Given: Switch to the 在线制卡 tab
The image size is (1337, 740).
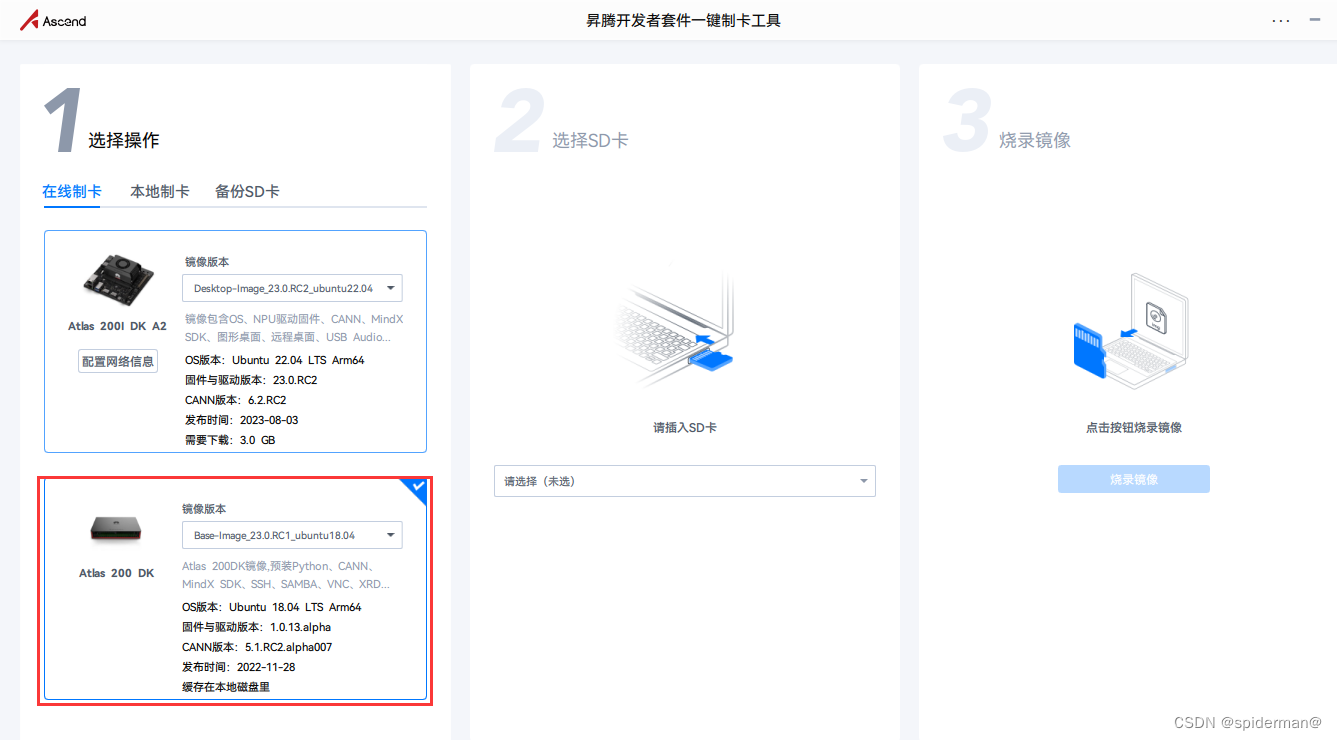Looking at the screenshot, I should 72,191.
